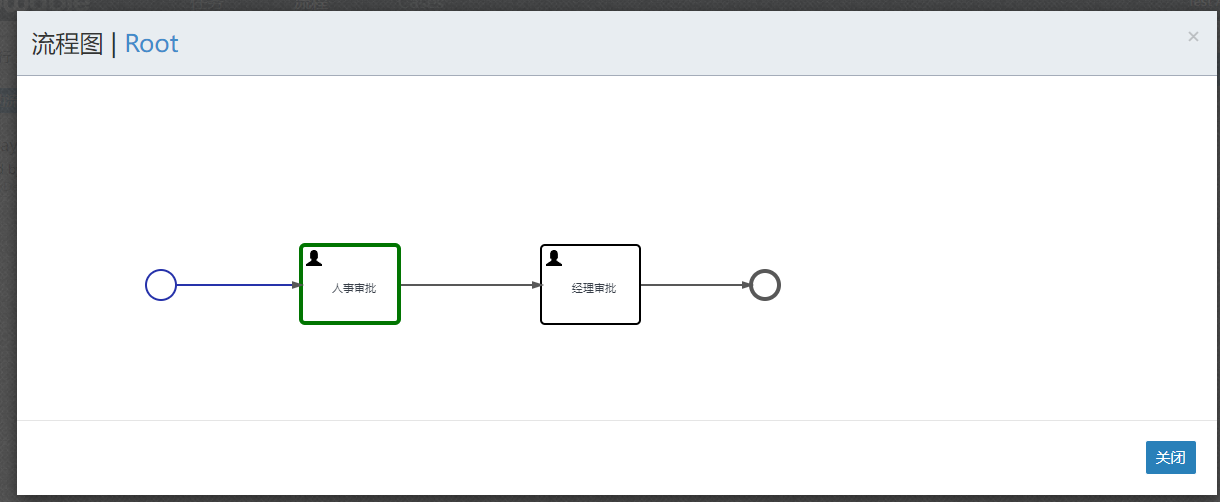Click the user icon on 经理审批 task
This screenshot has width=1220, height=502.
click(x=554, y=258)
